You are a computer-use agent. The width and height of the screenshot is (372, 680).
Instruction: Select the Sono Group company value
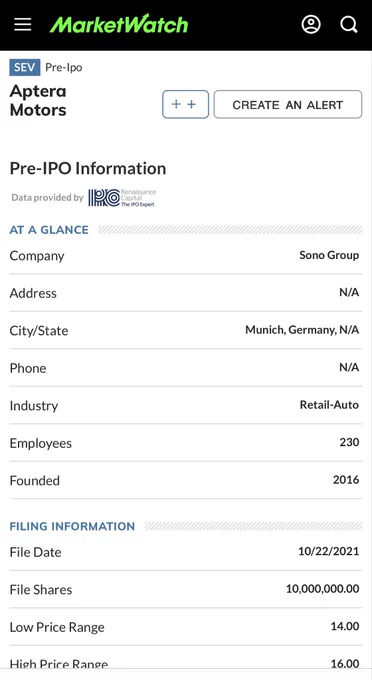tap(329, 255)
